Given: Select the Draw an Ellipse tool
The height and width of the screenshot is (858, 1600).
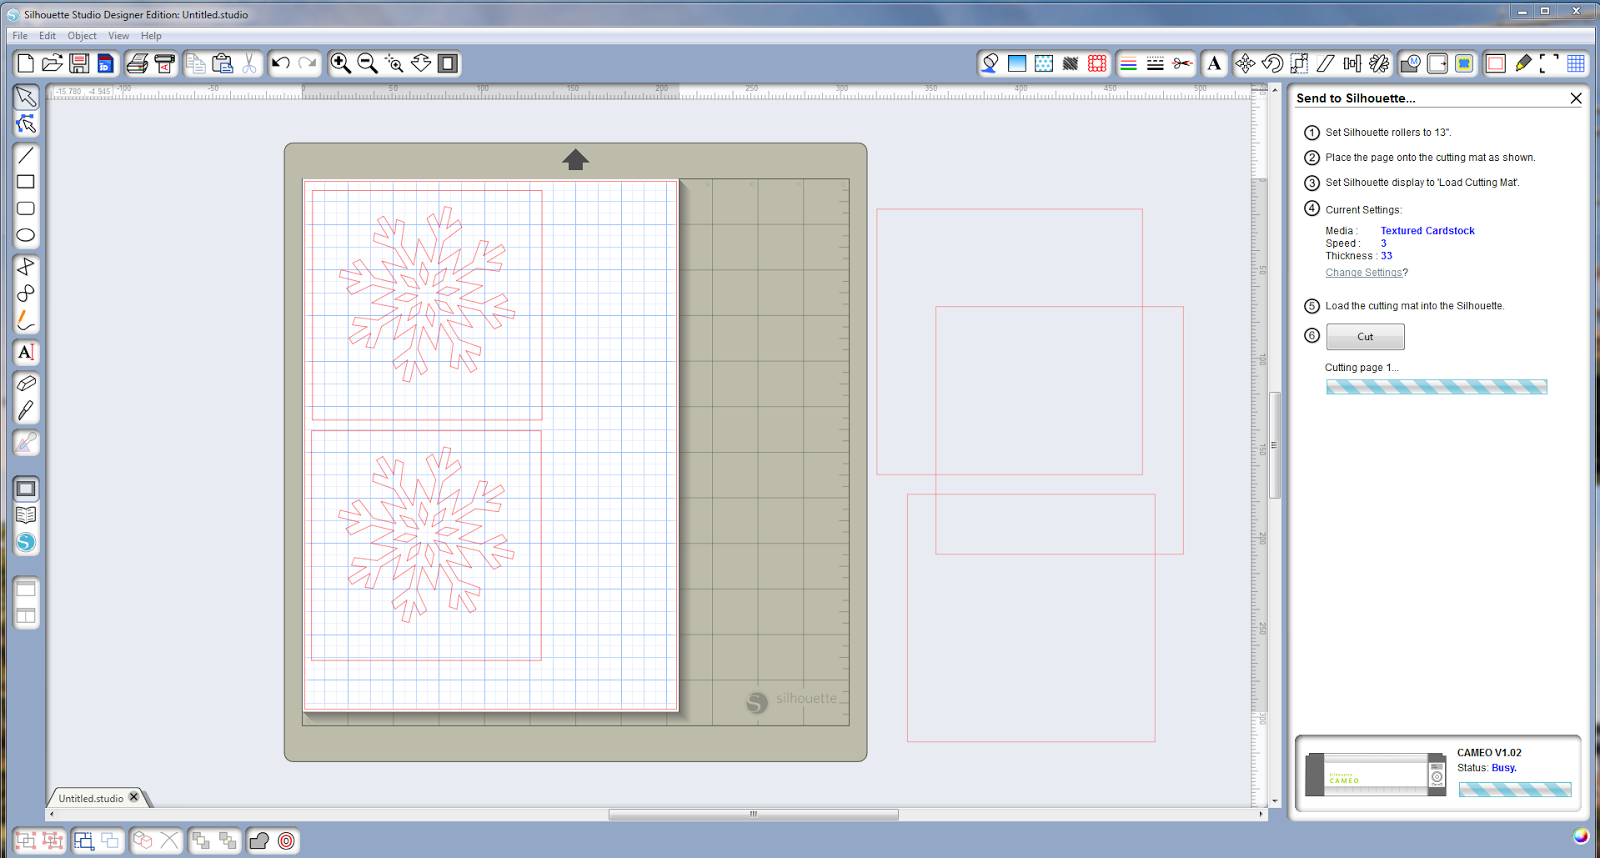Looking at the screenshot, I should [x=26, y=236].
